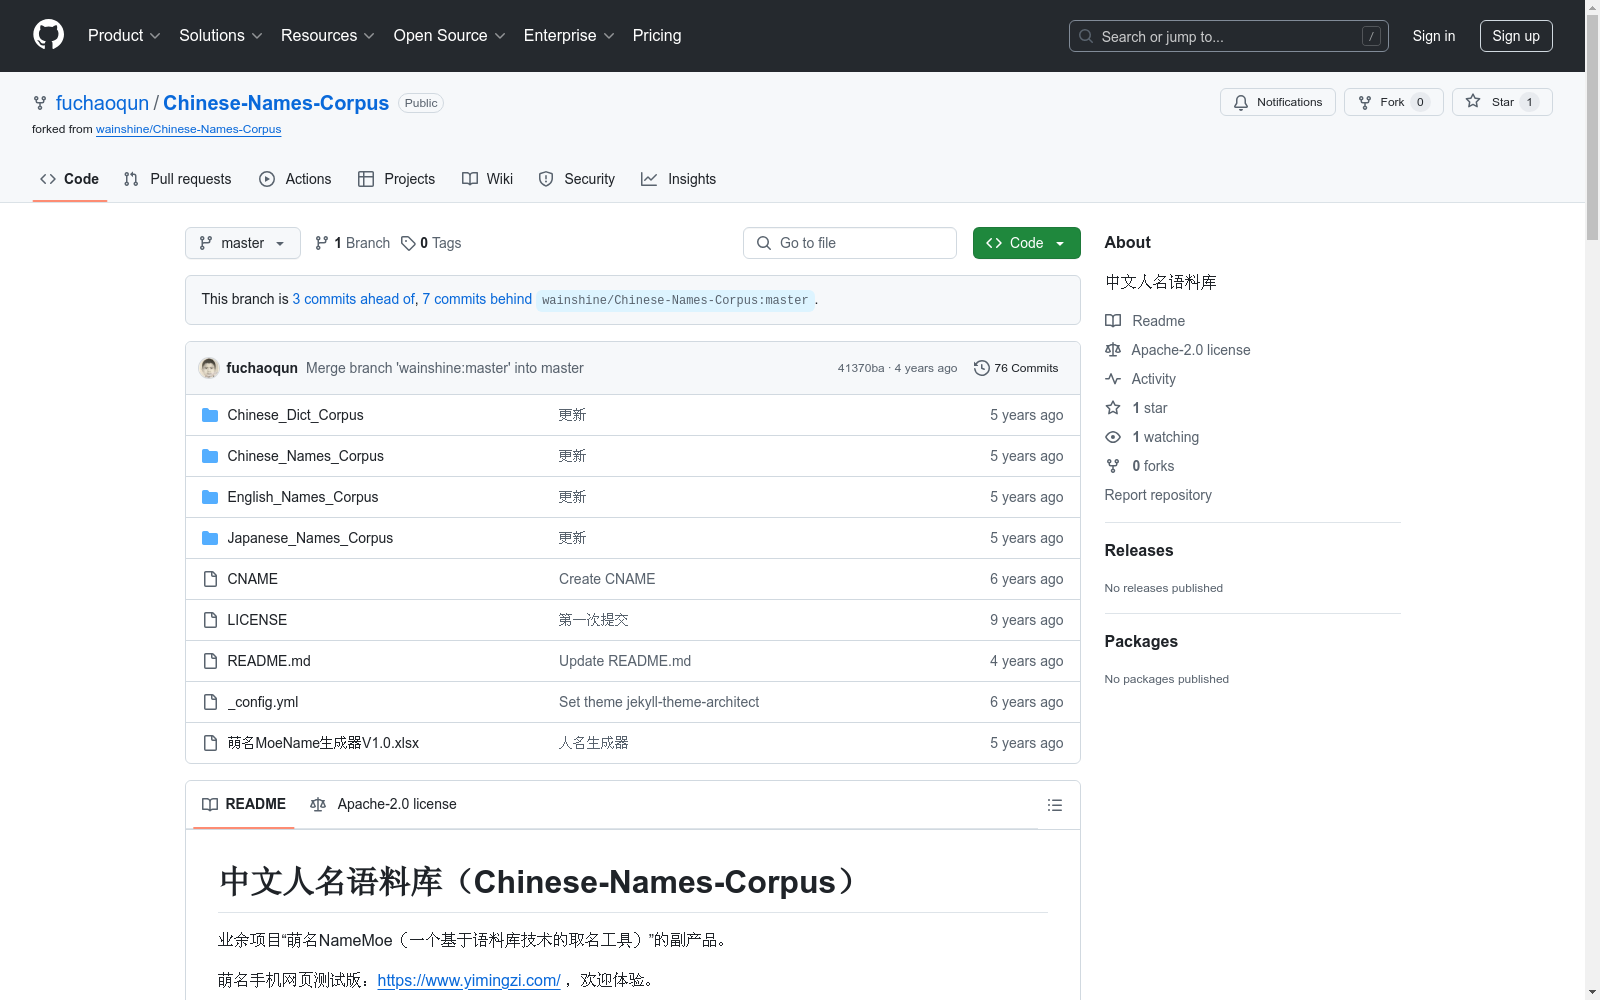
Task: Open the Wiki tab
Action: [487, 179]
